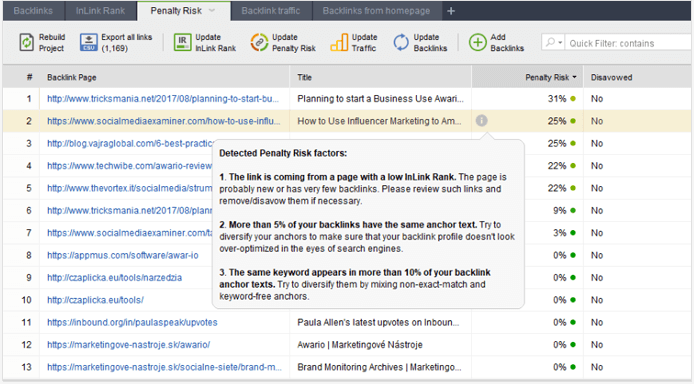Image resolution: width=694 pixels, height=384 pixels.
Task: Select the 'Paula Allen's latest upvotes on Inboun...' title
Action: coord(378,323)
